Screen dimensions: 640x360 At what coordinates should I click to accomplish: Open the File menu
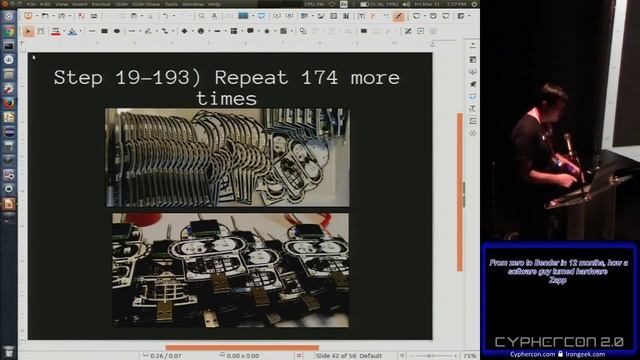[x=31, y=4]
